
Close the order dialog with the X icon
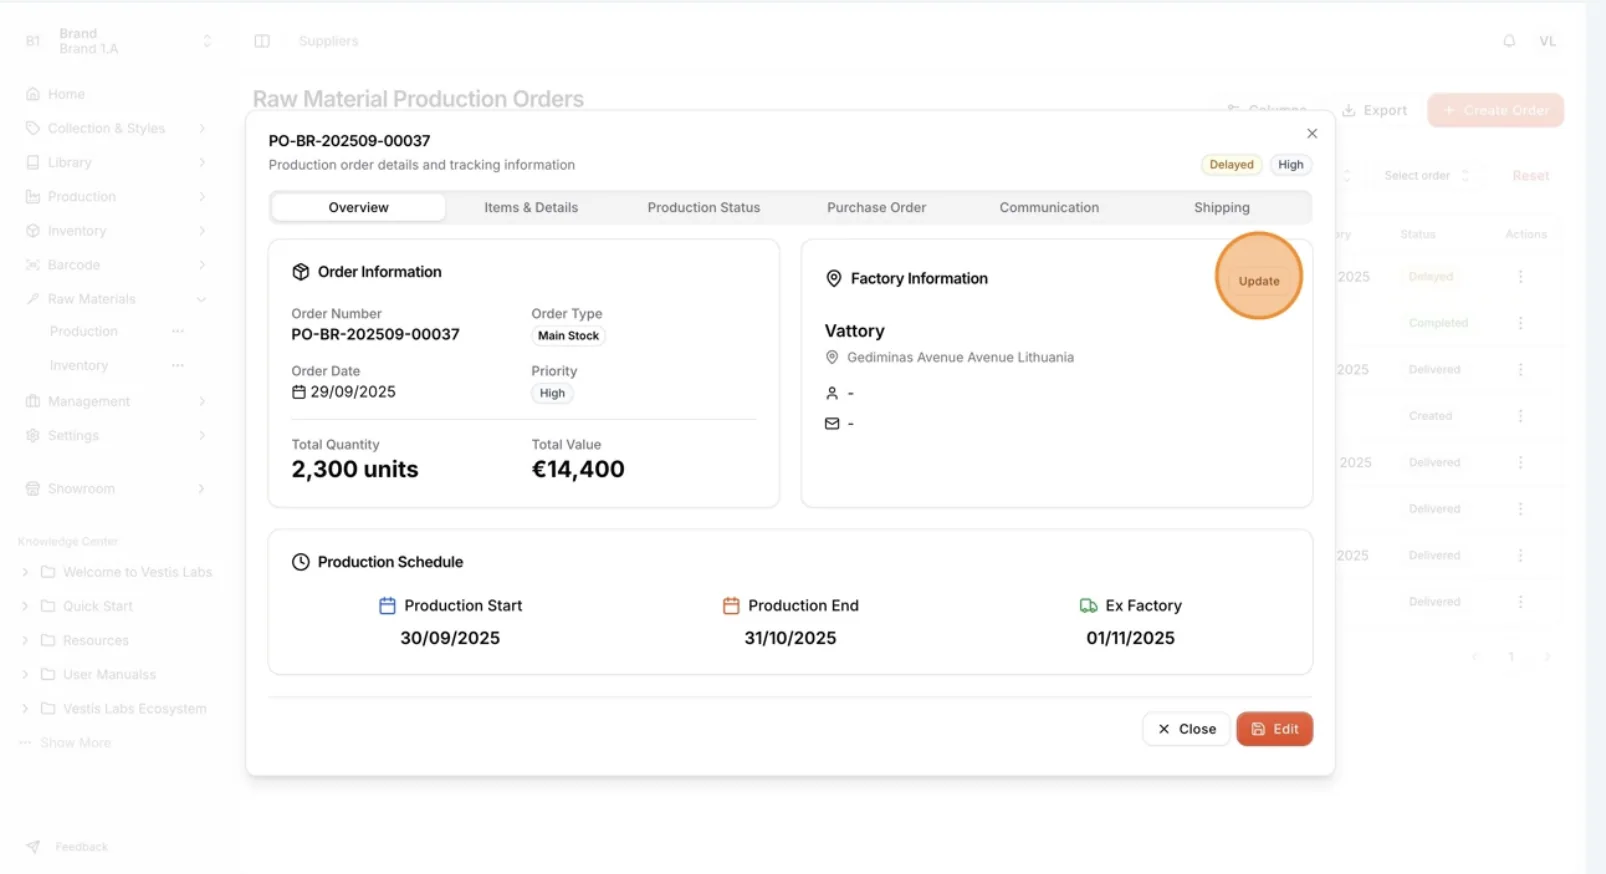pyautogui.click(x=1312, y=133)
